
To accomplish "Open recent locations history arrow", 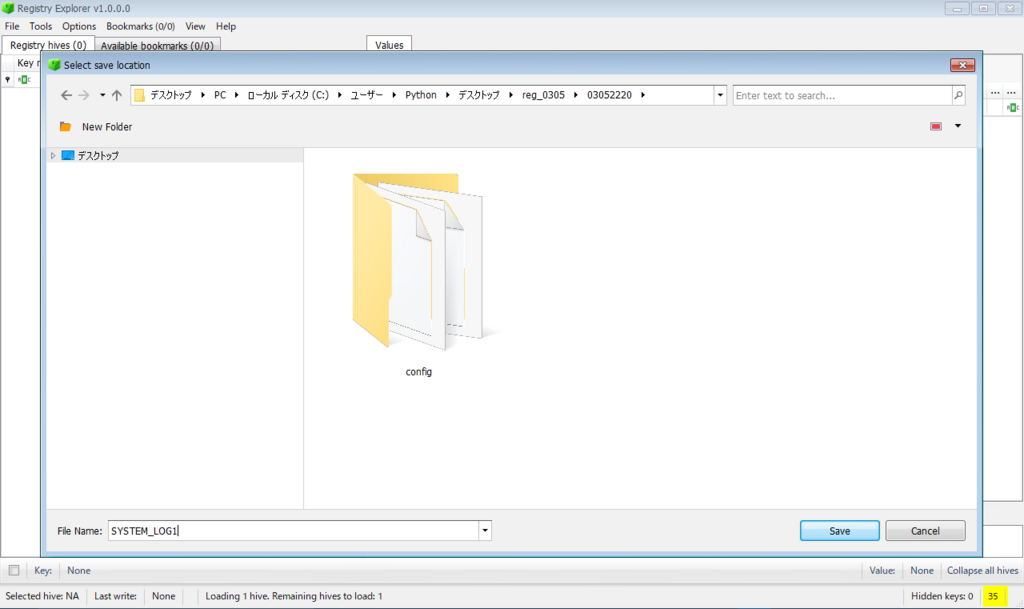I will tap(103, 95).
